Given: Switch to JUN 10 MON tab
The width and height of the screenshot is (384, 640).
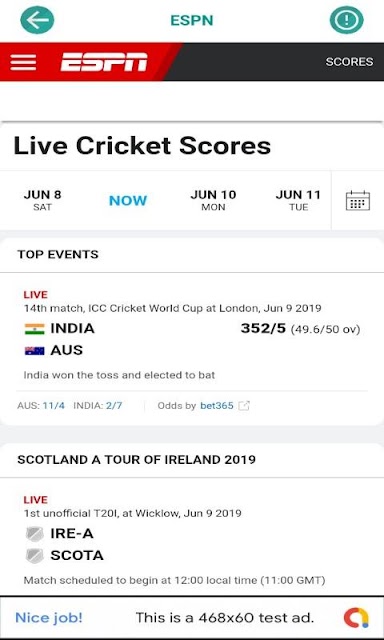Looking at the screenshot, I should (x=213, y=200).
